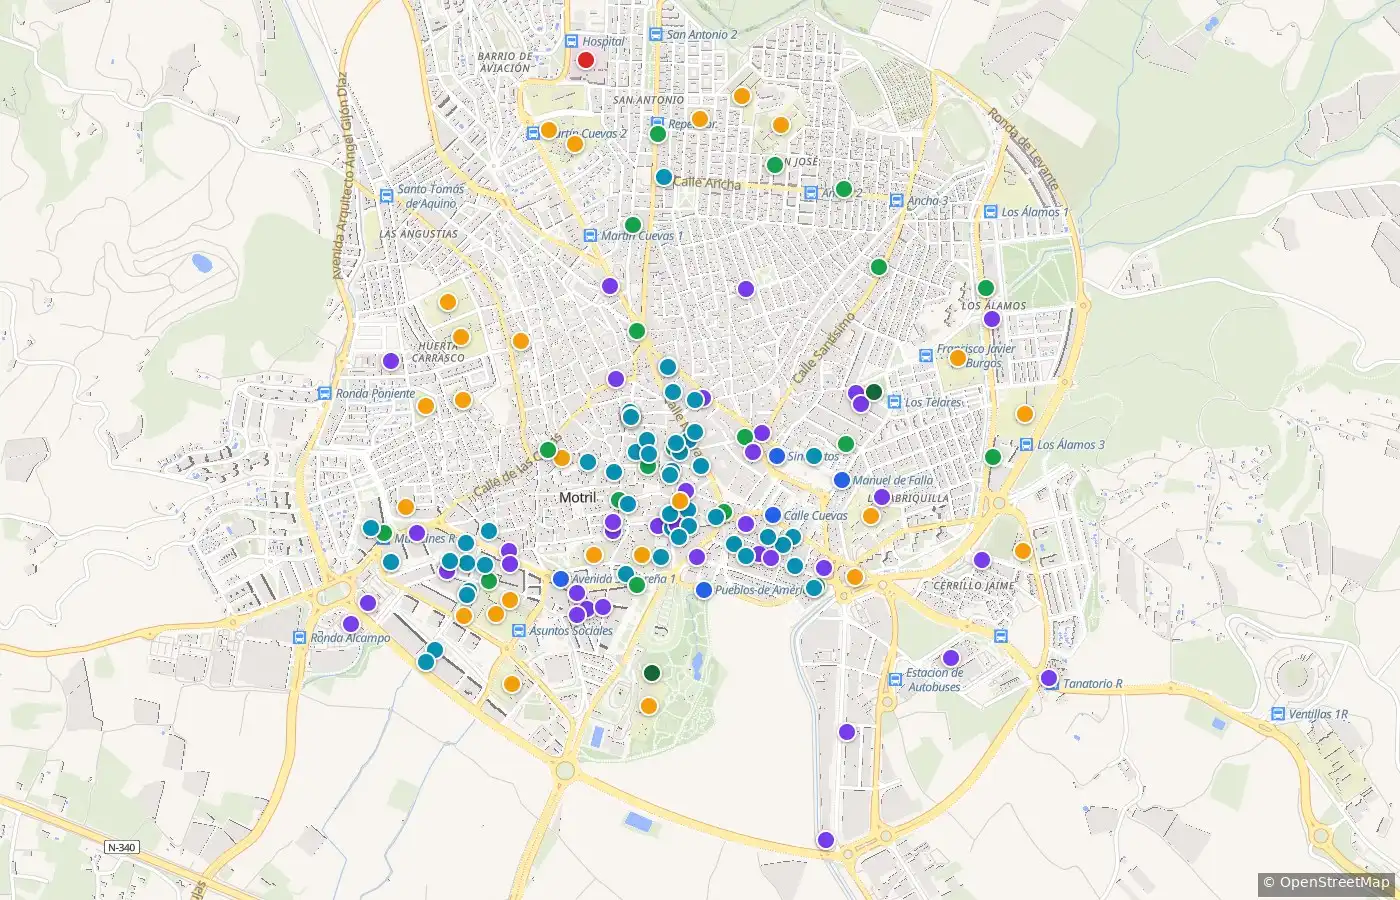Click the Hospital bus stop icon
The width and height of the screenshot is (1400, 900).
tap(572, 42)
